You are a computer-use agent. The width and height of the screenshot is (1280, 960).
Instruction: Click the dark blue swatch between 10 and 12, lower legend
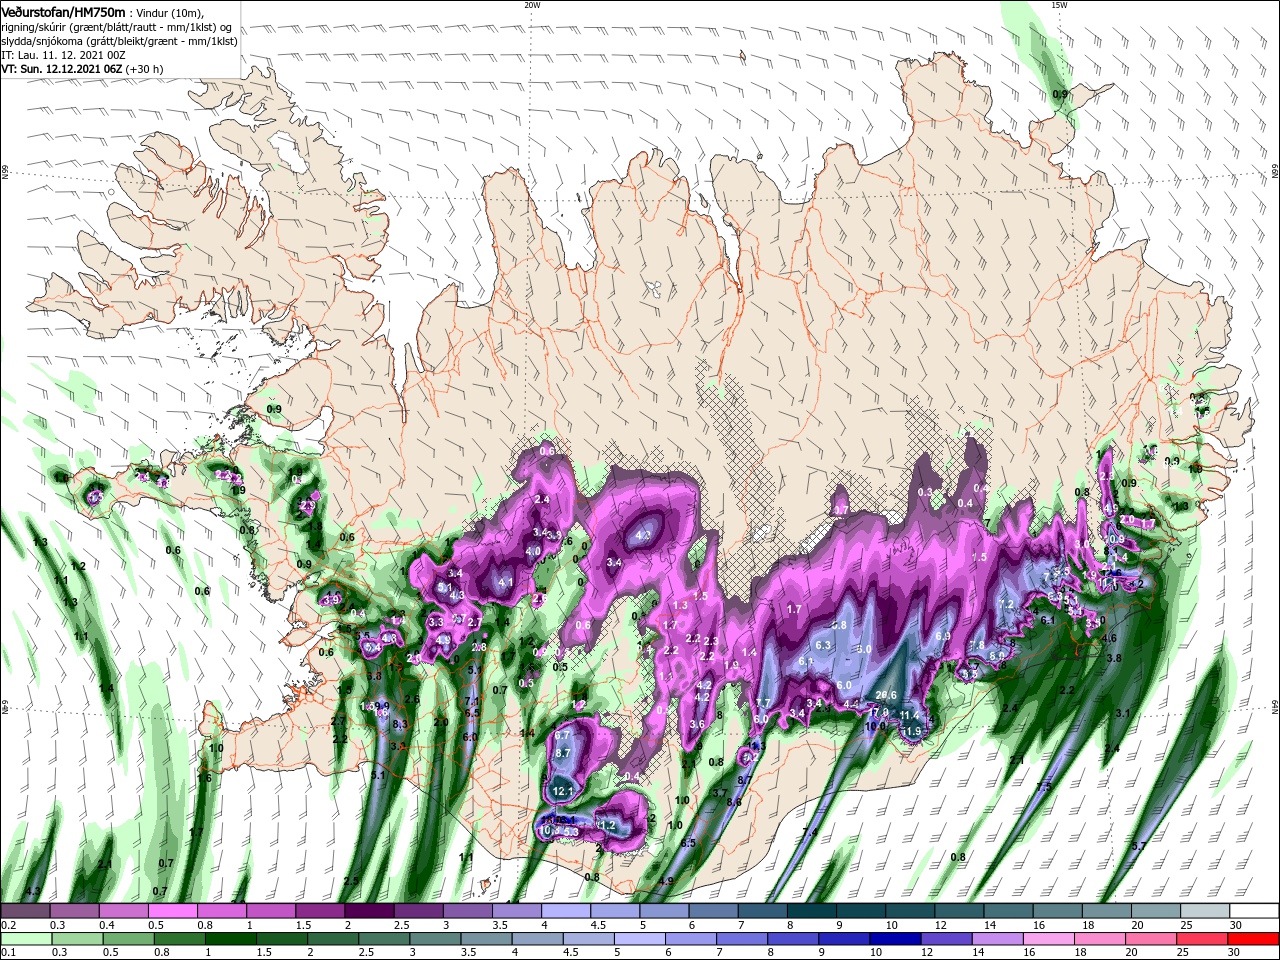click(894, 939)
